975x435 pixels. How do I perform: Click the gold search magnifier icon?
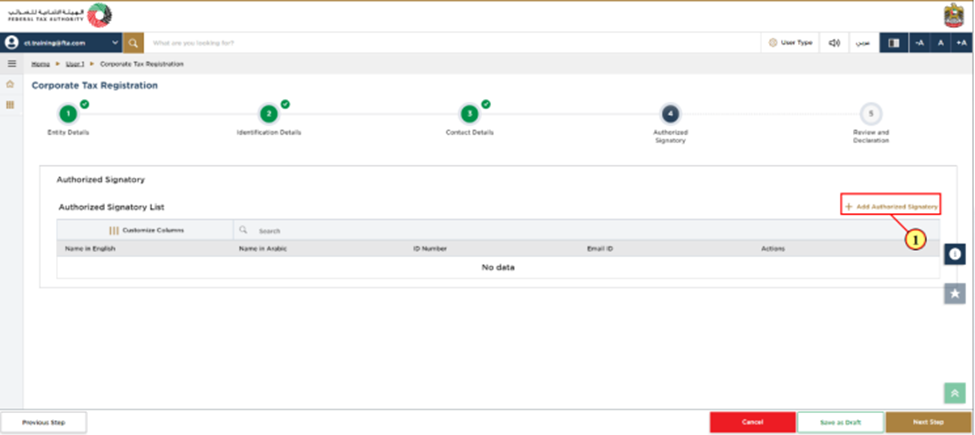[x=134, y=43]
